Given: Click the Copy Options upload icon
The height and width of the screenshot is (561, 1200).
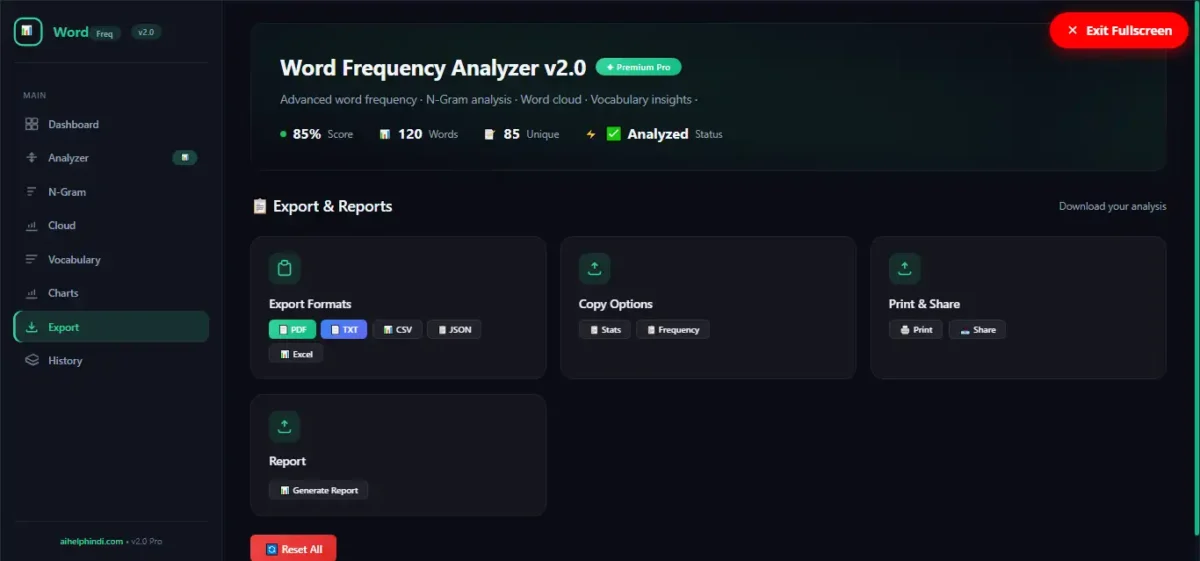Looking at the screenshot, I should click(x=594, y=268).
